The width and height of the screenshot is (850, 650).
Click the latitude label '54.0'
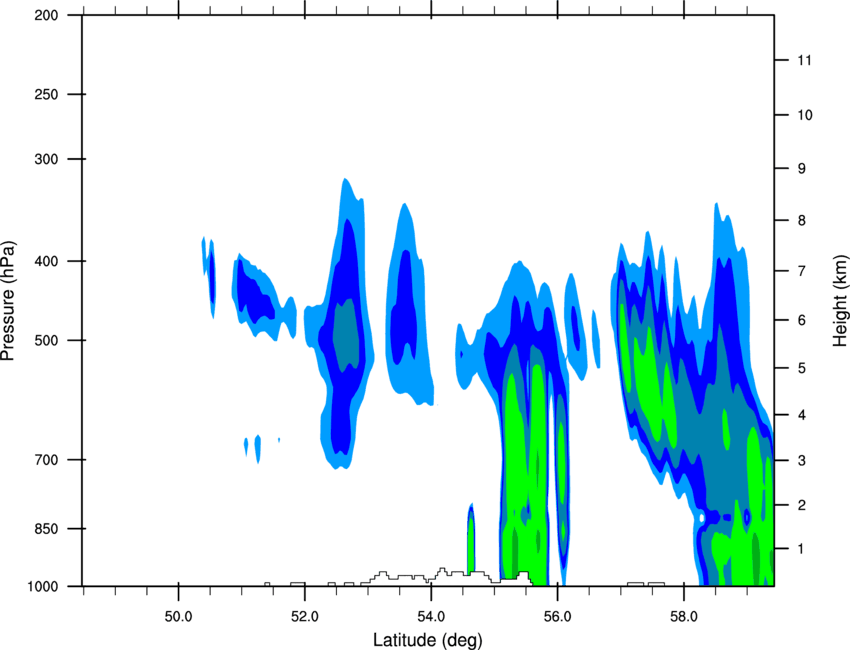point(432,617)
